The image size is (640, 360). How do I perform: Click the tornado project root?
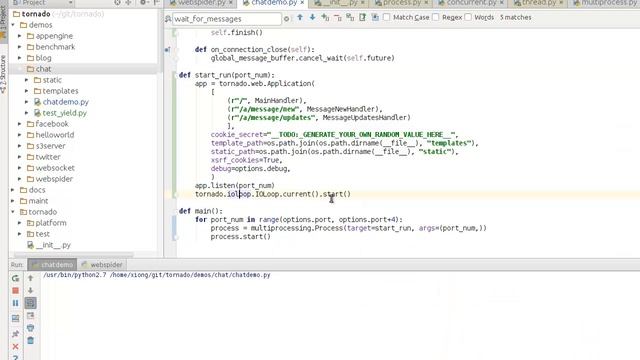pyautogui.click(x=36, y=14)
